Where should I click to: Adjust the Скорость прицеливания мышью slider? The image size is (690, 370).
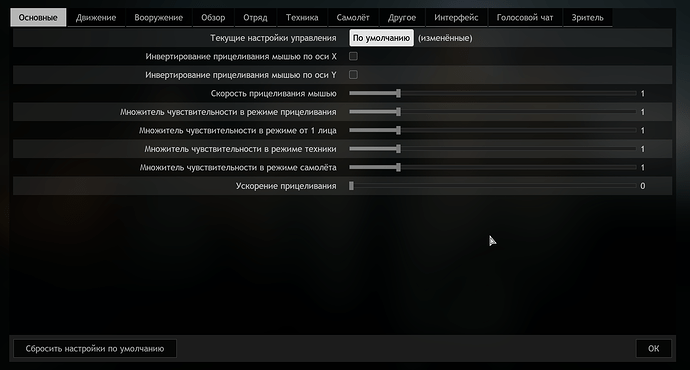click(493, 93)
